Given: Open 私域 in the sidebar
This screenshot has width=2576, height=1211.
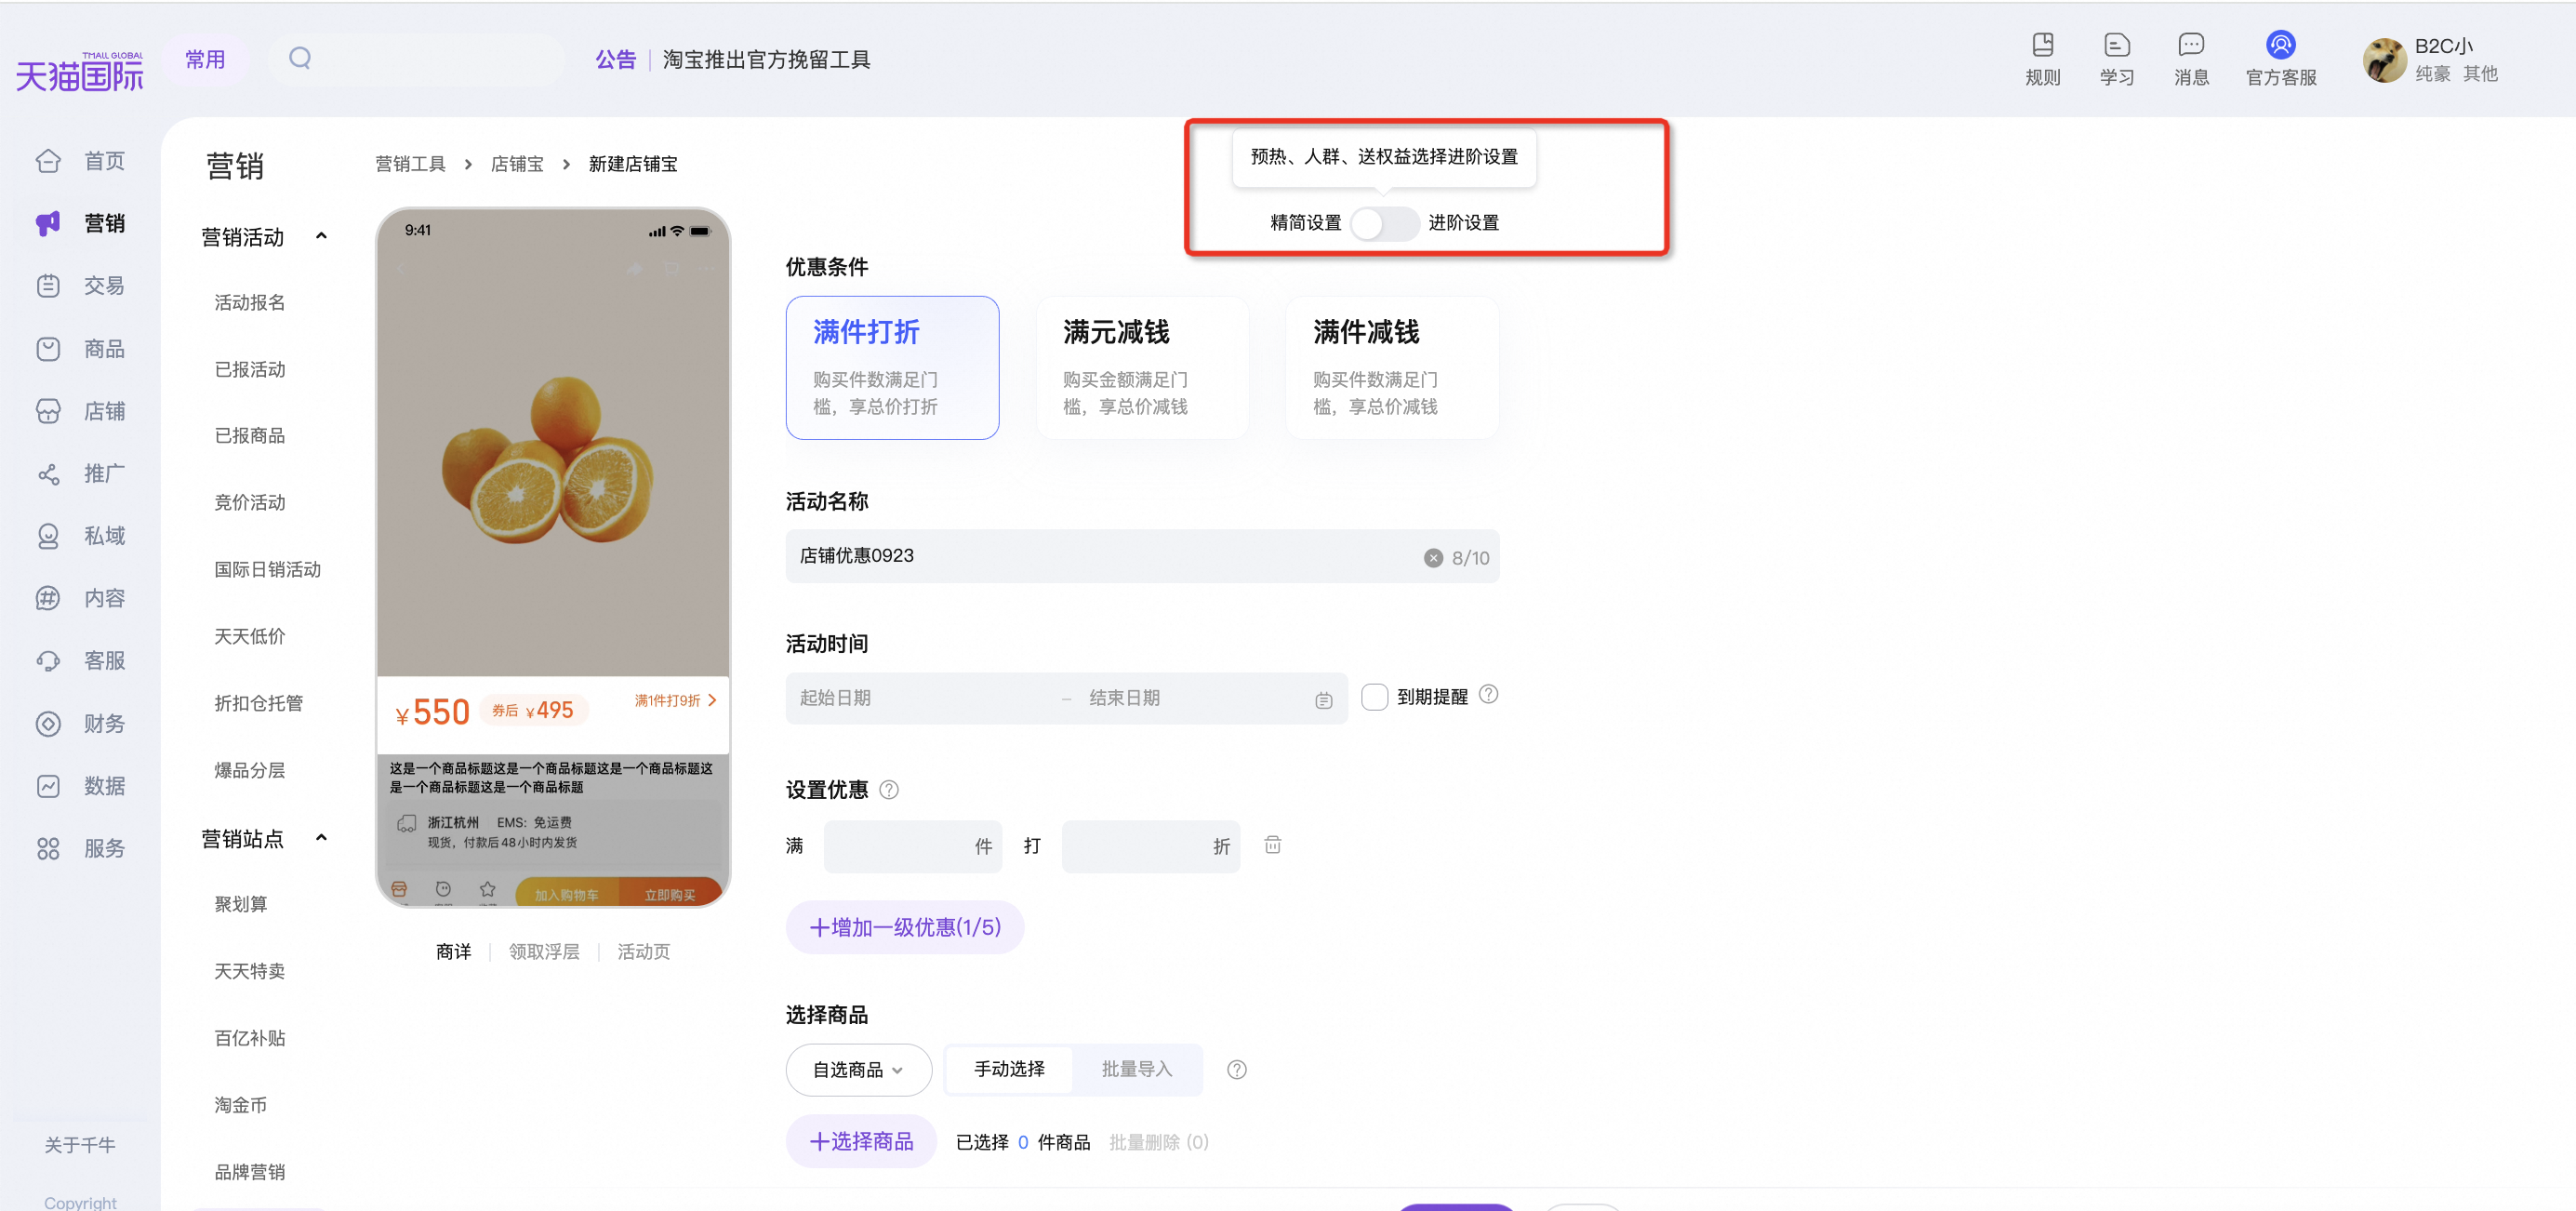Looking at the screenshot, I should (x=80, y=536).
